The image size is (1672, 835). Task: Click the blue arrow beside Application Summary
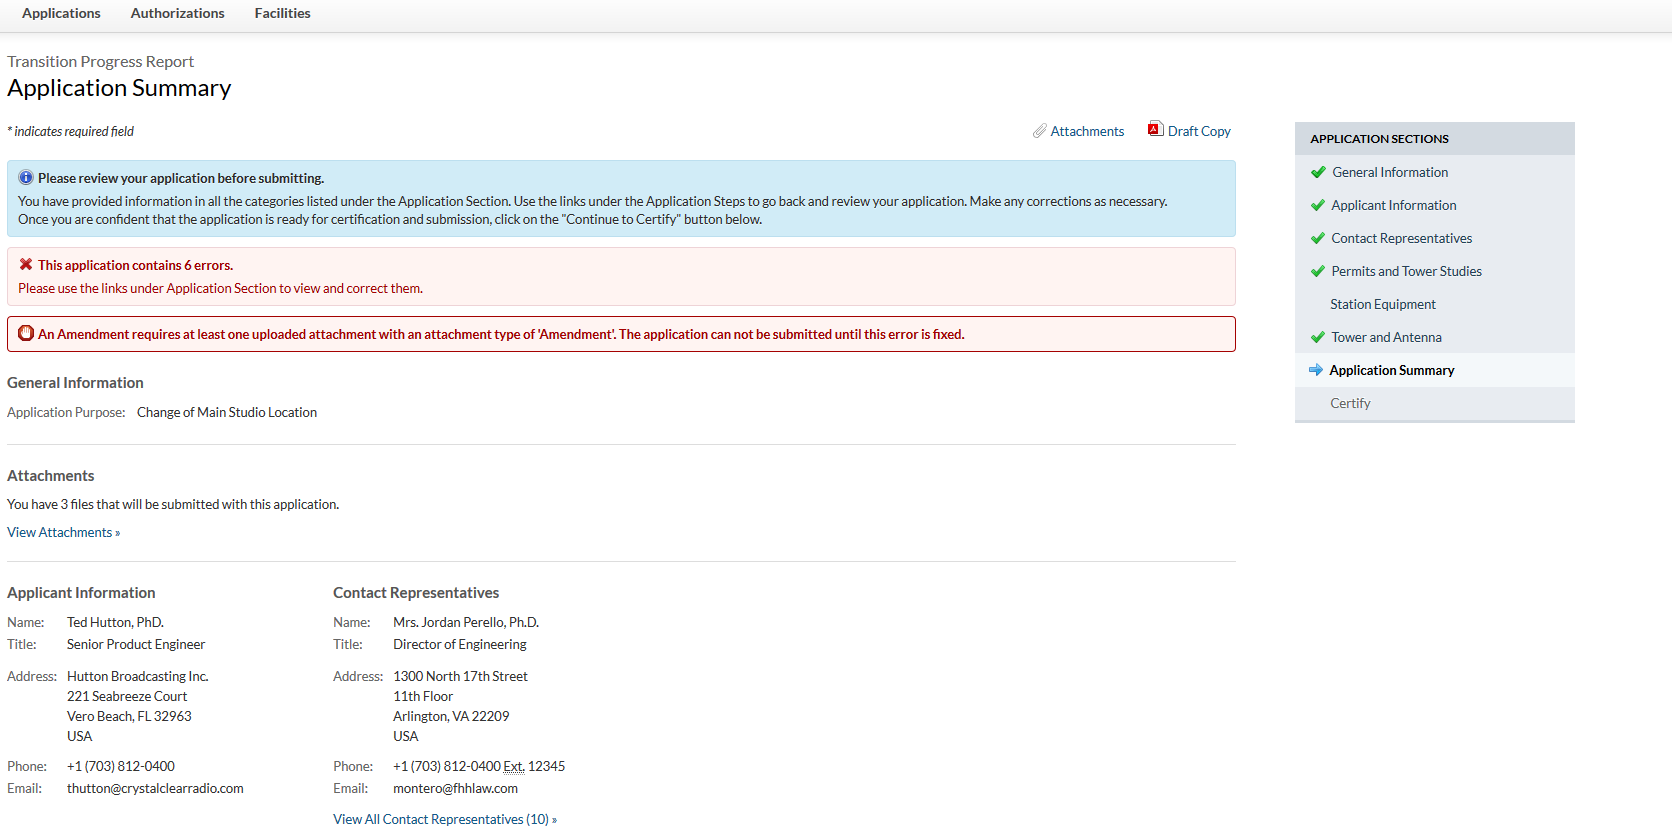click(x=1316, y=370)
